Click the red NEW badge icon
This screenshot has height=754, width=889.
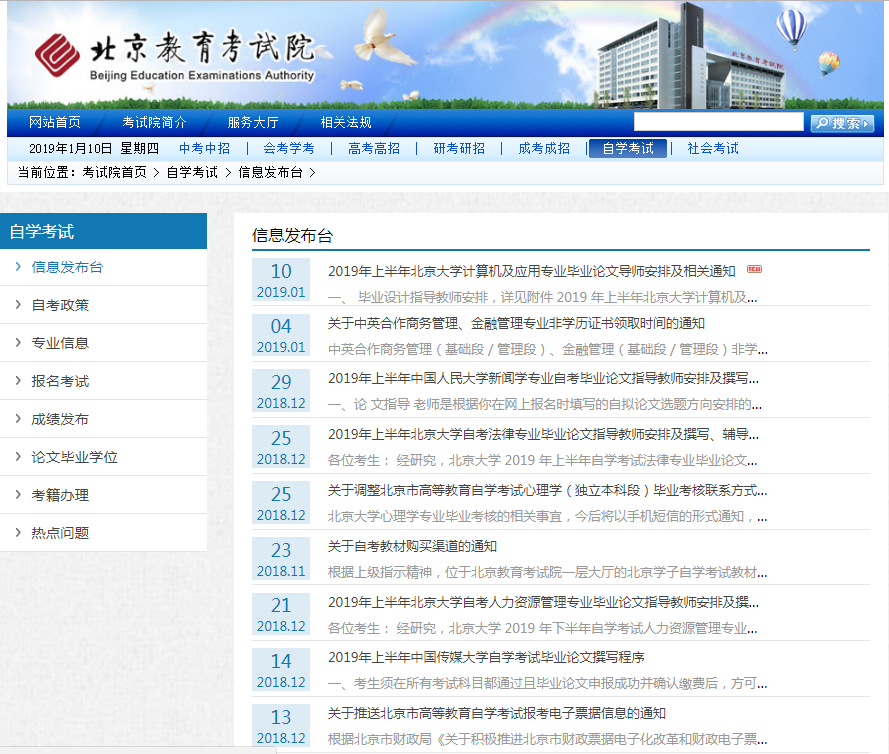click(754, 270)
